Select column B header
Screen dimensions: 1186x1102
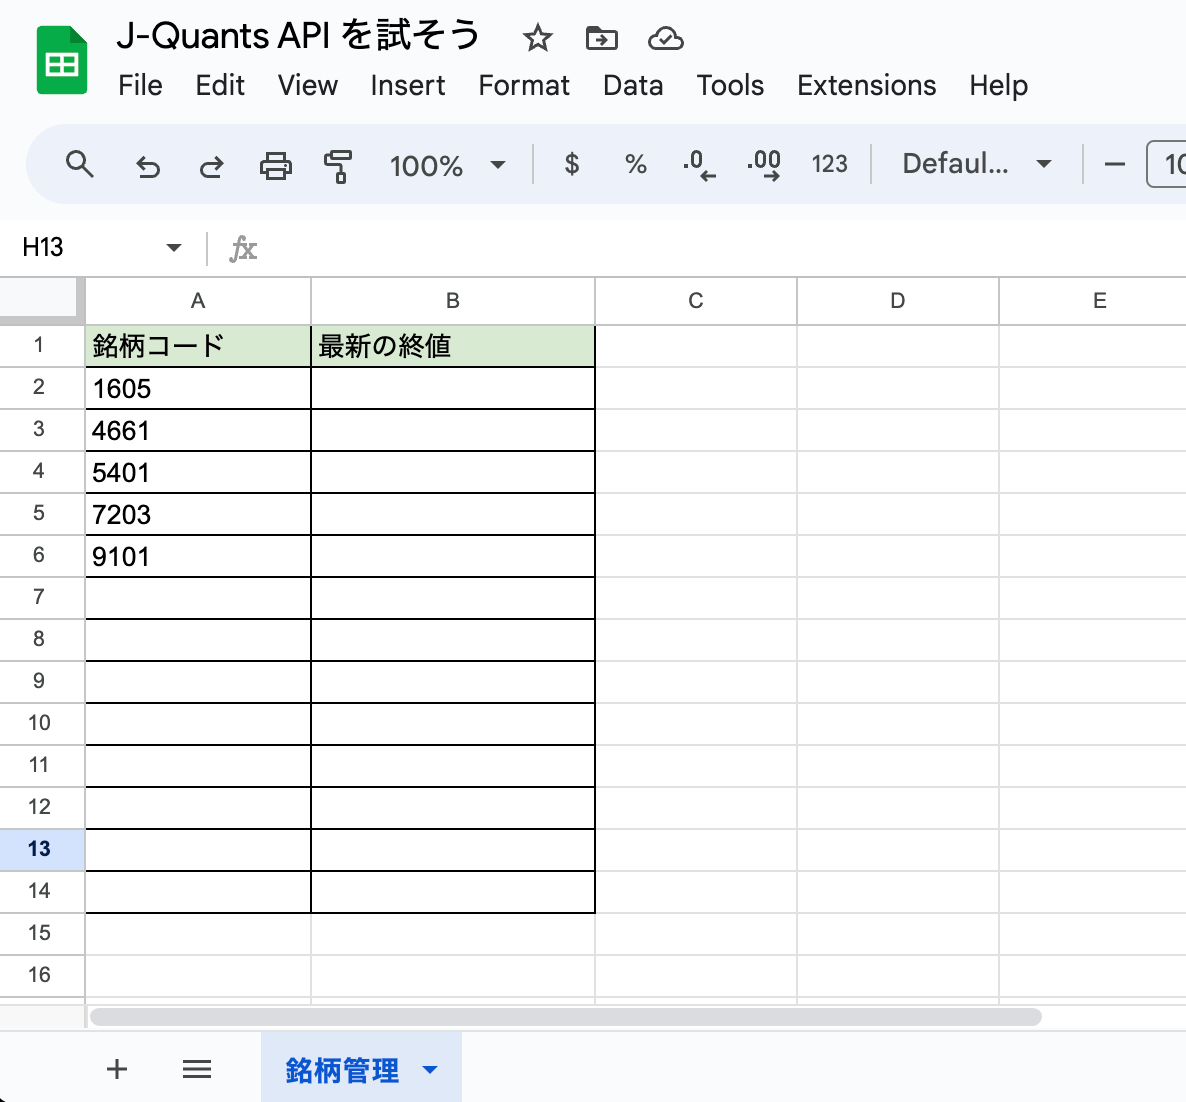click(x=453, y=301)
